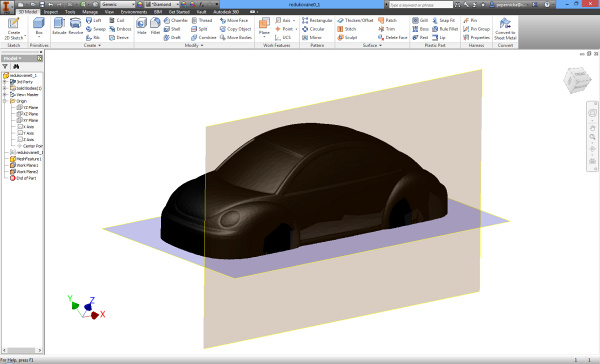Open the browser filter icon
This screenshot has width=600, height=364.
pos(5,67)
